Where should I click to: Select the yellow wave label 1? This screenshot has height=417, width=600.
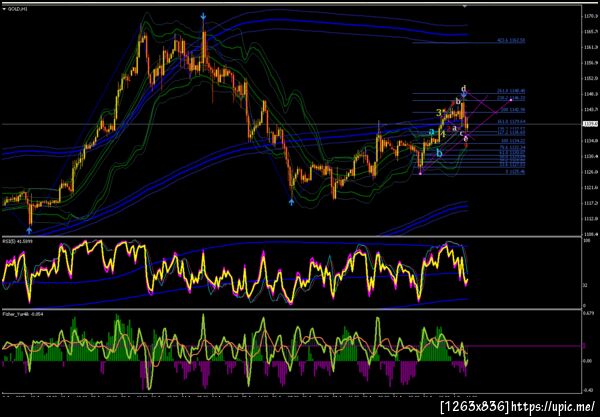pyautogui.click(x=443, y=134)
